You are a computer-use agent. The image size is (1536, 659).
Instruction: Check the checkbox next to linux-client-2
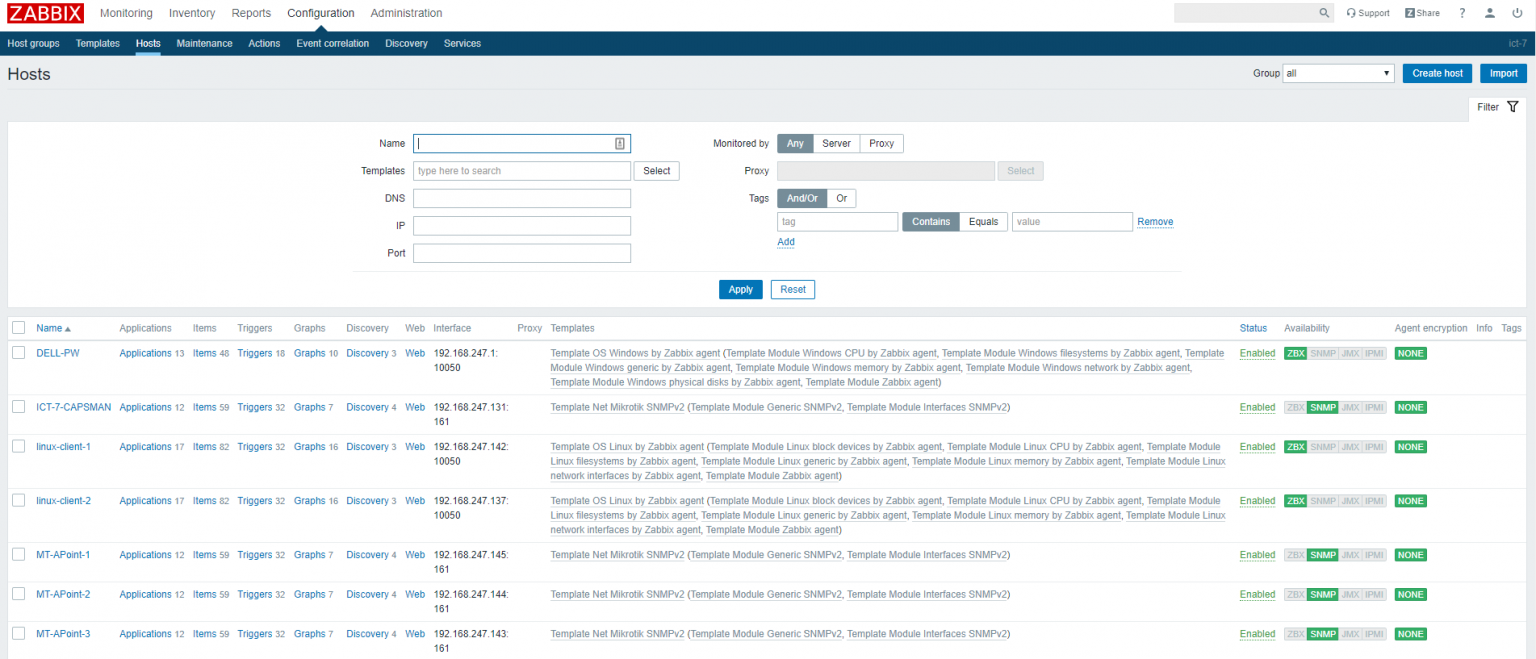point(17,500)
